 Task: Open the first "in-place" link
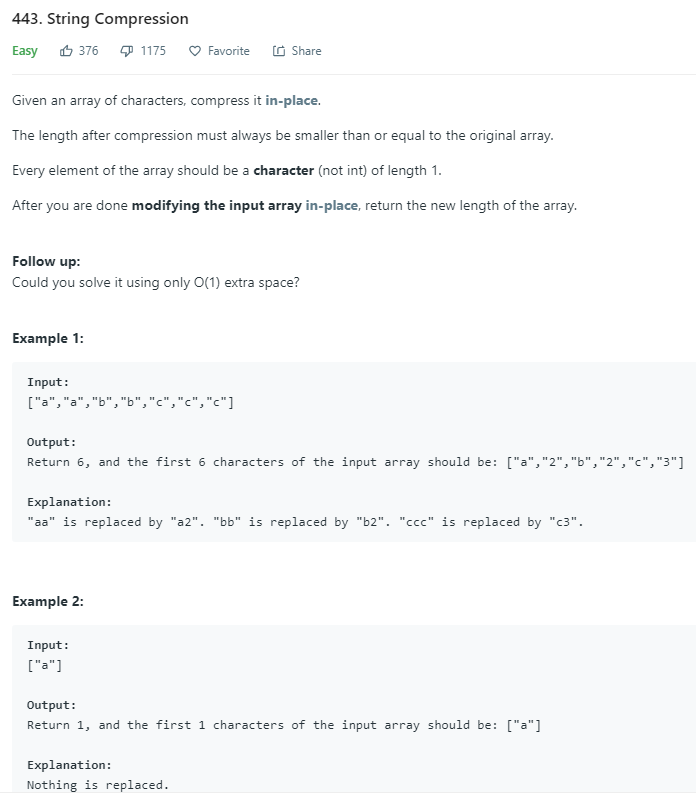pyautogui.click(x=292, y=101)
